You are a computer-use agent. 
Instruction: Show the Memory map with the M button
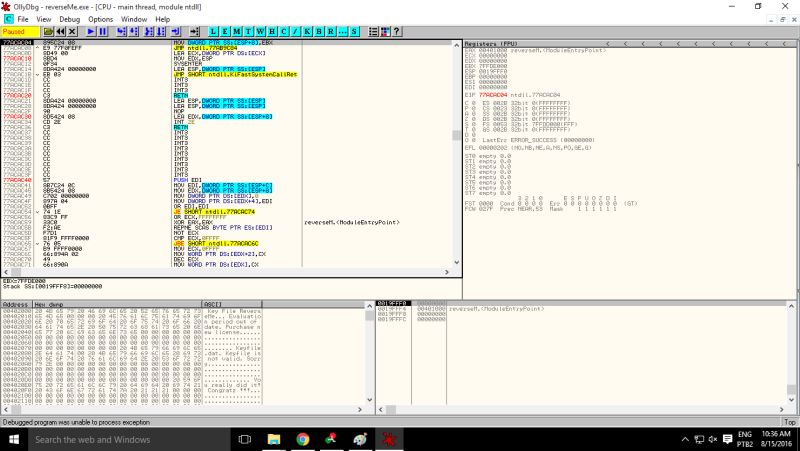[237, 32]
